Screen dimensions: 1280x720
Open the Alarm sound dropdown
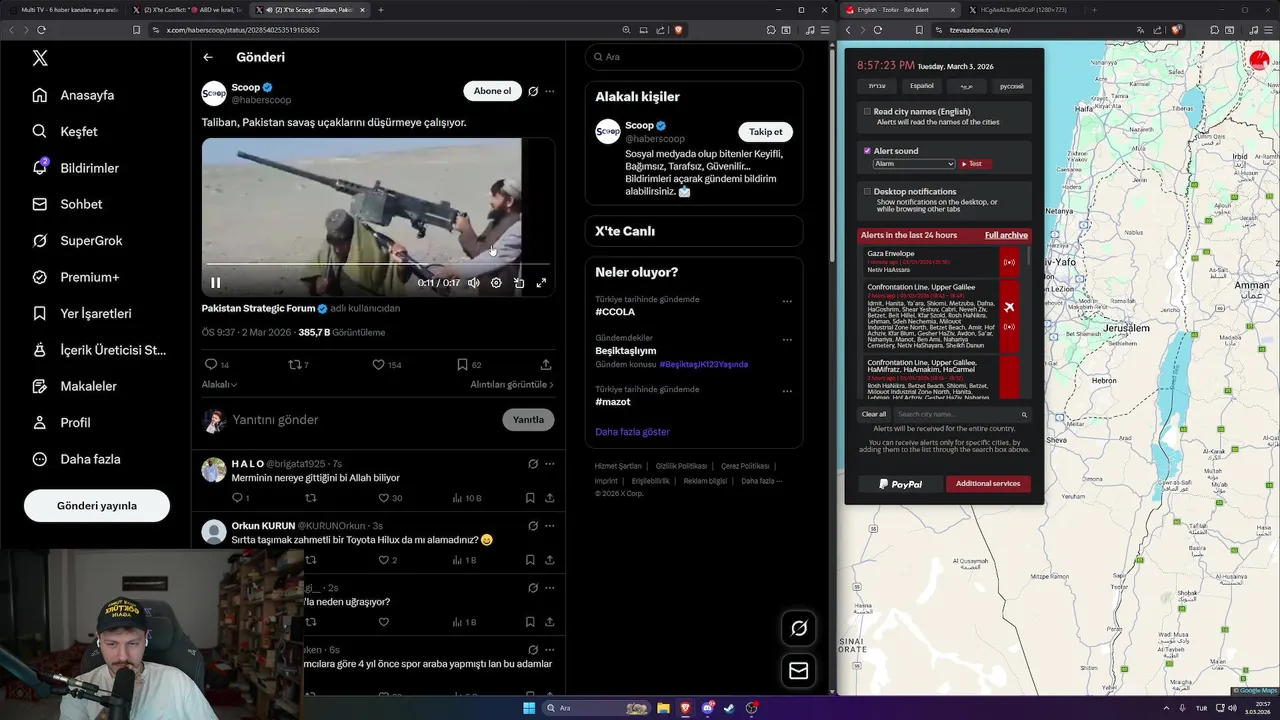pyautogui.click(x=914, y=163)
